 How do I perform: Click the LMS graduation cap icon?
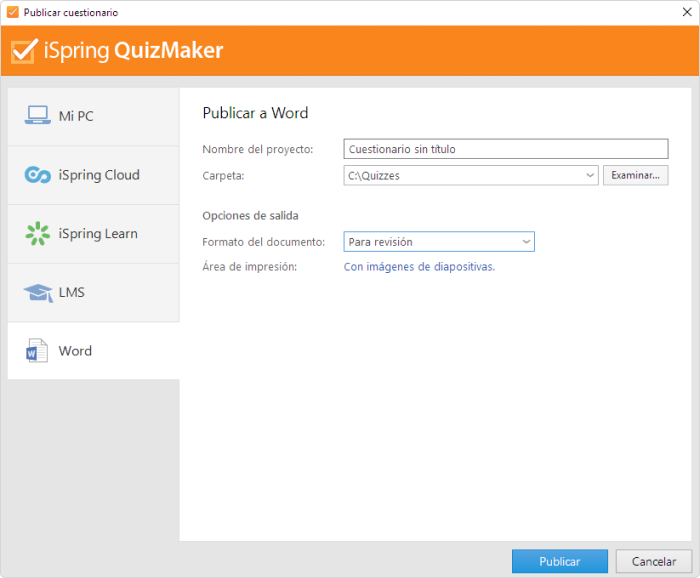[37, 292]
